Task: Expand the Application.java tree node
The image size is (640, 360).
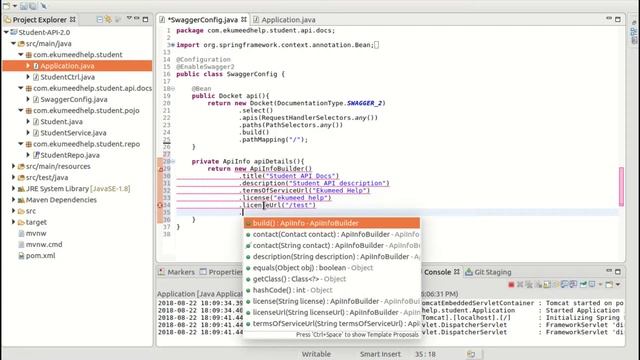Action: [x=28, y=66]
